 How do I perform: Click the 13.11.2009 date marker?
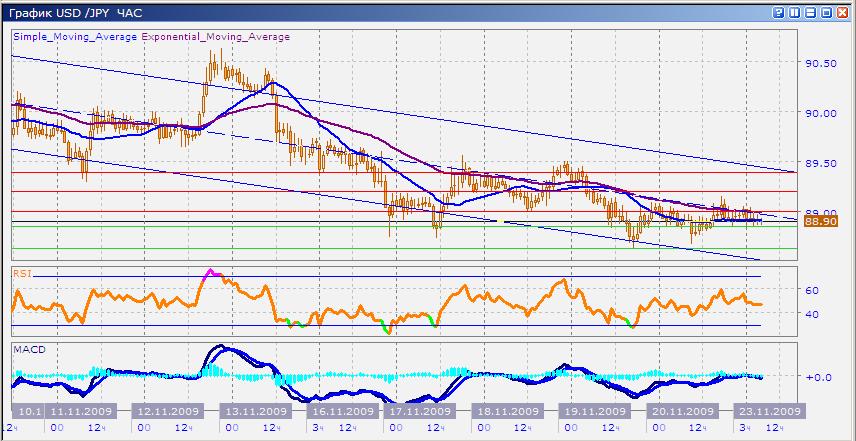click(256, 411)
